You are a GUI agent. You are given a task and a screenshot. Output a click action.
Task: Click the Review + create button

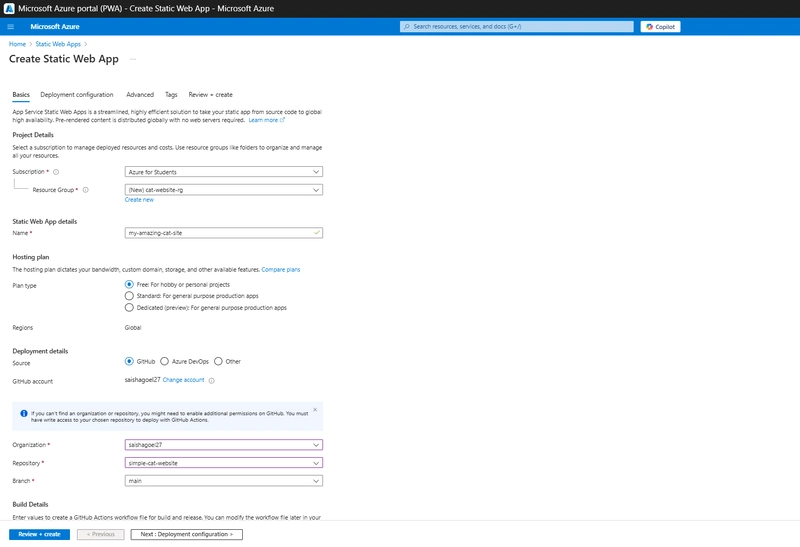[x=39, y=534]
